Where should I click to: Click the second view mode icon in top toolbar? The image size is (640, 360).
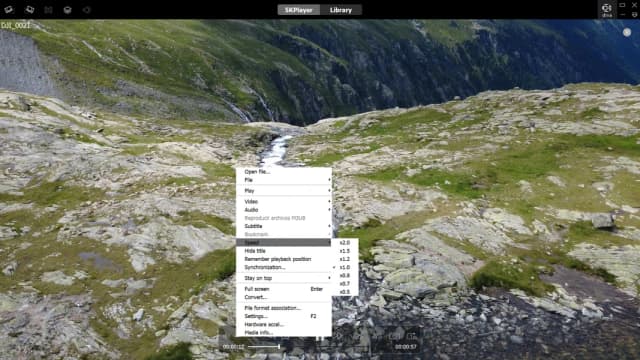pyautogui.click(x=29, y=9)
